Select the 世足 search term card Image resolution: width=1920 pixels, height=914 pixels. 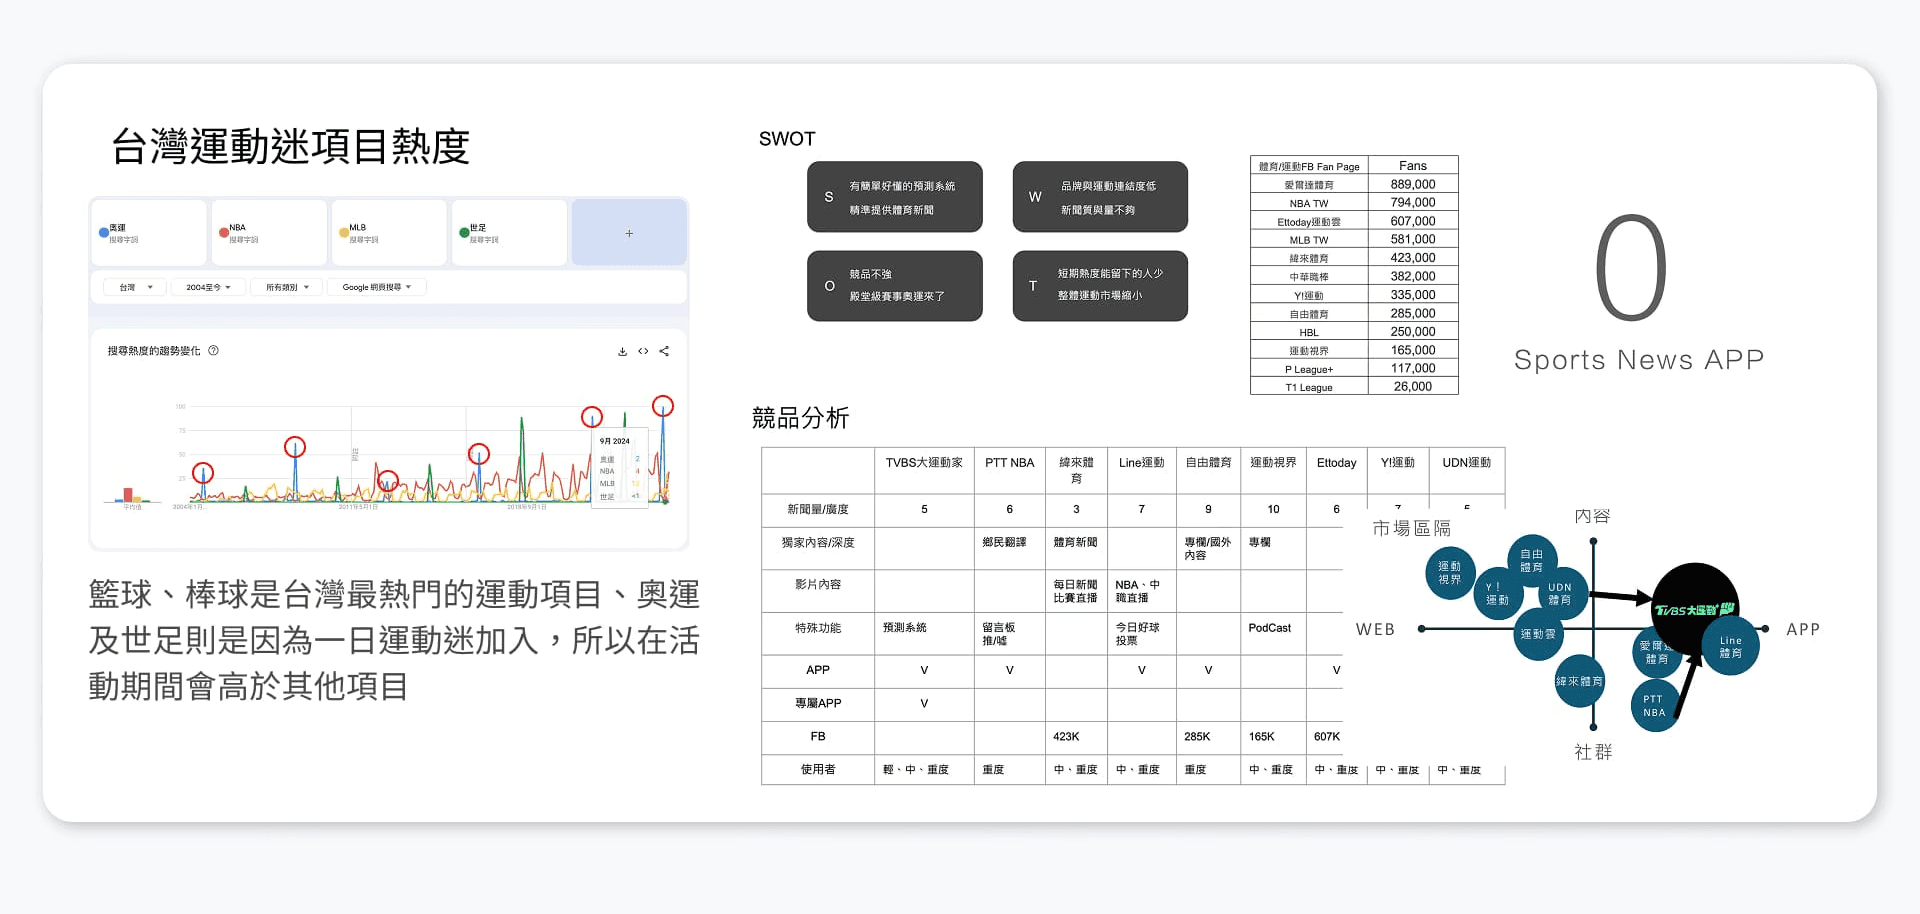click(509, 233)
